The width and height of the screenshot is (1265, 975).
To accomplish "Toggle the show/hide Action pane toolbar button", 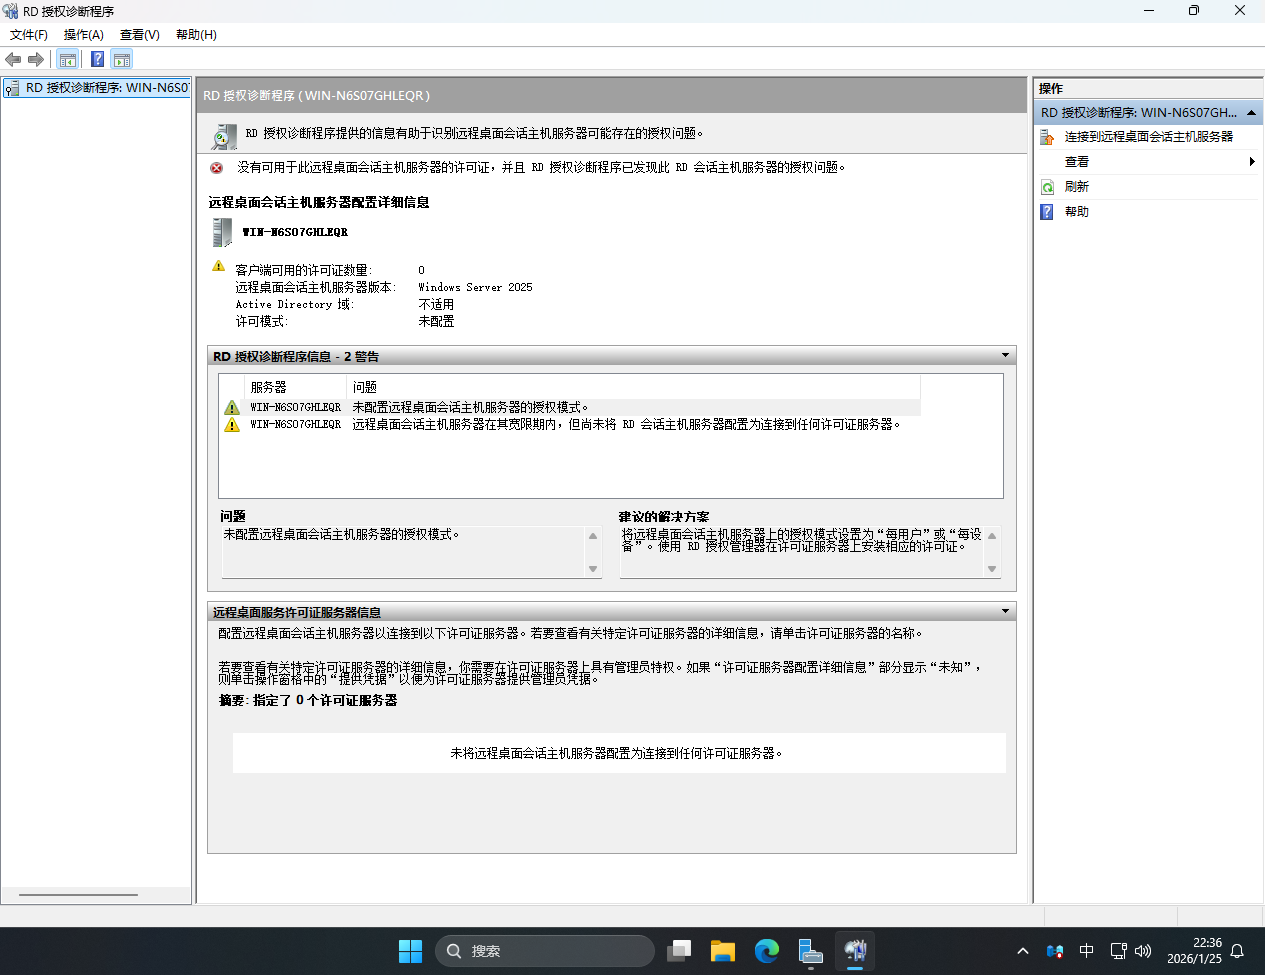I will point(122,60).
